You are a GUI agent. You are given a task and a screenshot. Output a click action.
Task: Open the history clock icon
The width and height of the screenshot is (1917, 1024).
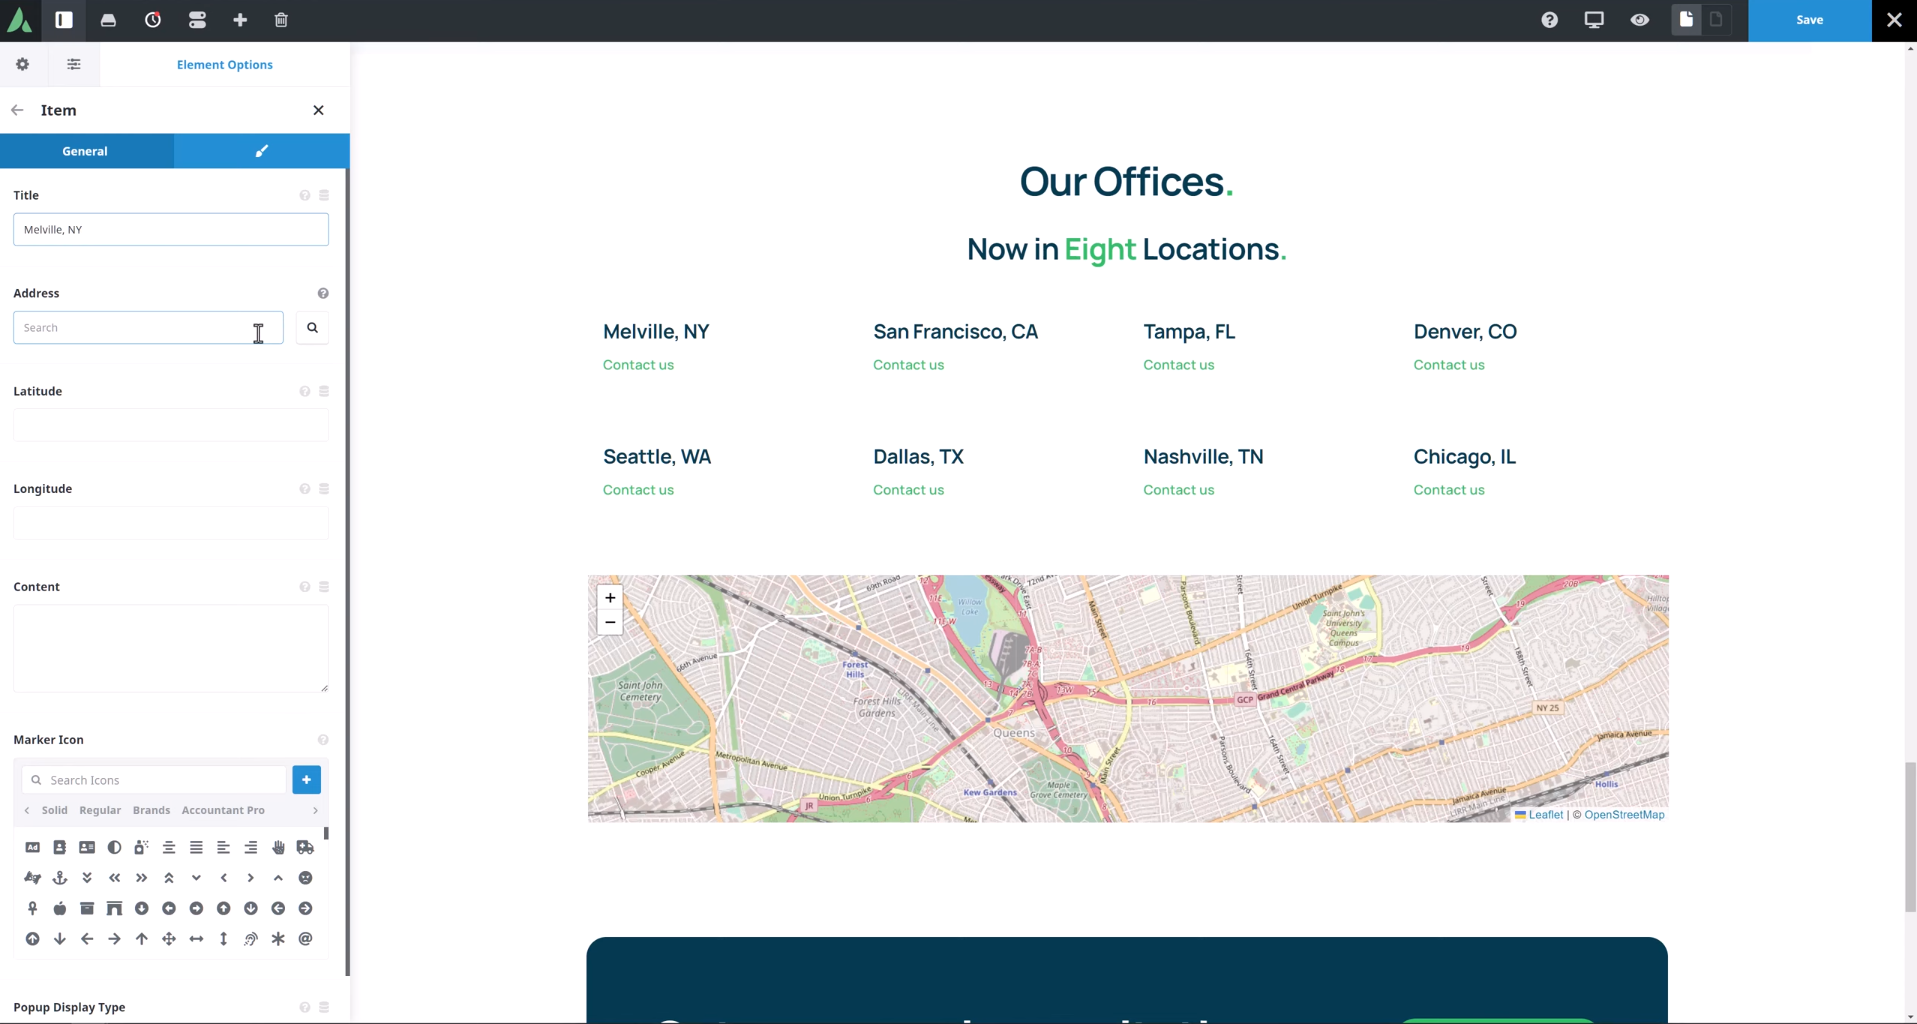point(153,20)
